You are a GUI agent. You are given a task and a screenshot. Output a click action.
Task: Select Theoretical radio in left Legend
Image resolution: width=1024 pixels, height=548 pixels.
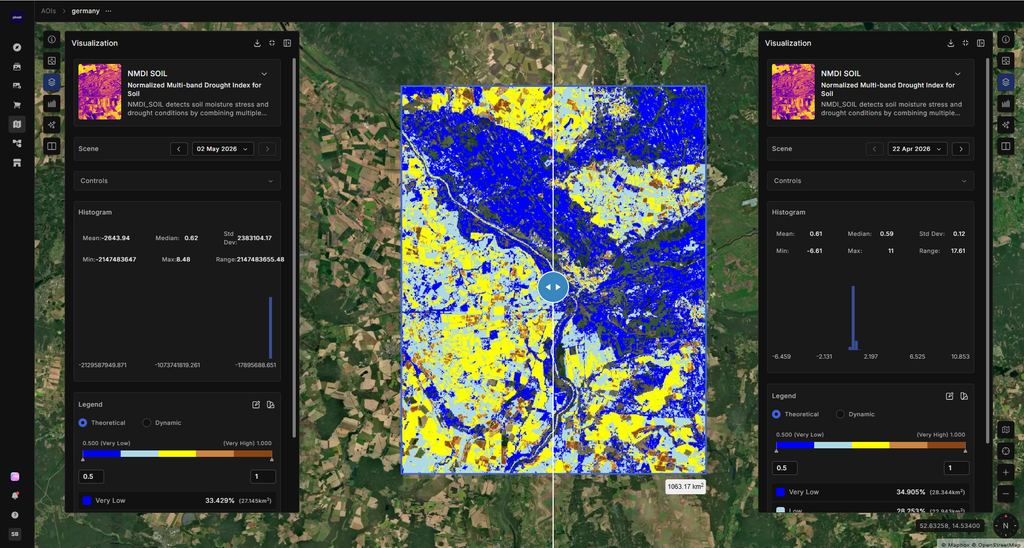click(x=83, y=423)
